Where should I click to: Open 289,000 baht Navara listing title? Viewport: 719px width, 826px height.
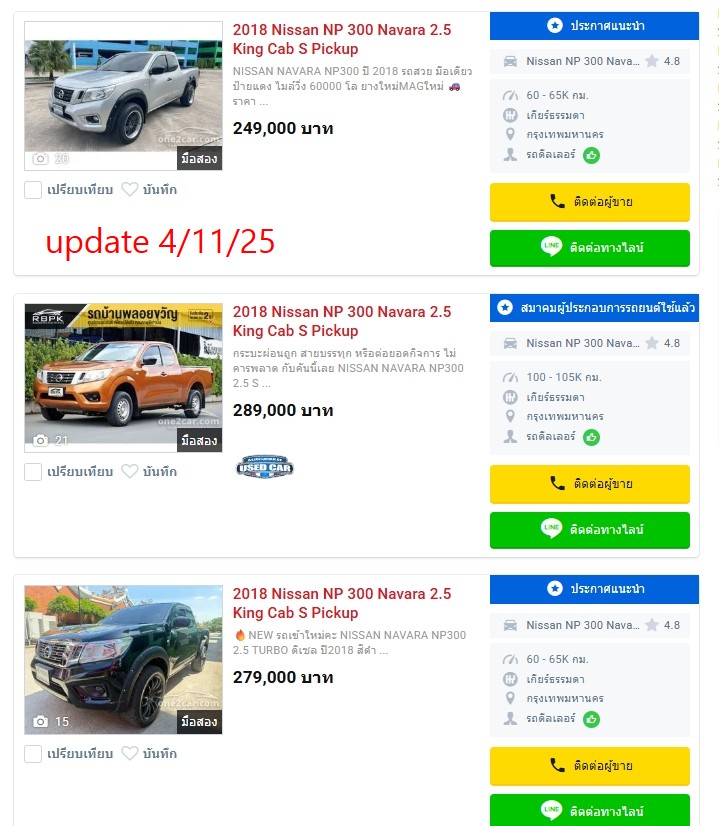point(342,321)
